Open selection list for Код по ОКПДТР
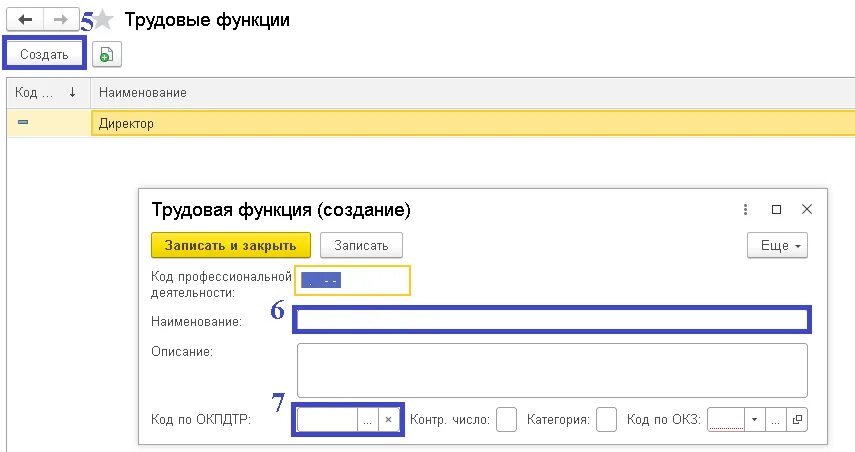The height and width of the screenshot is (452, 855). pos(368,420)
